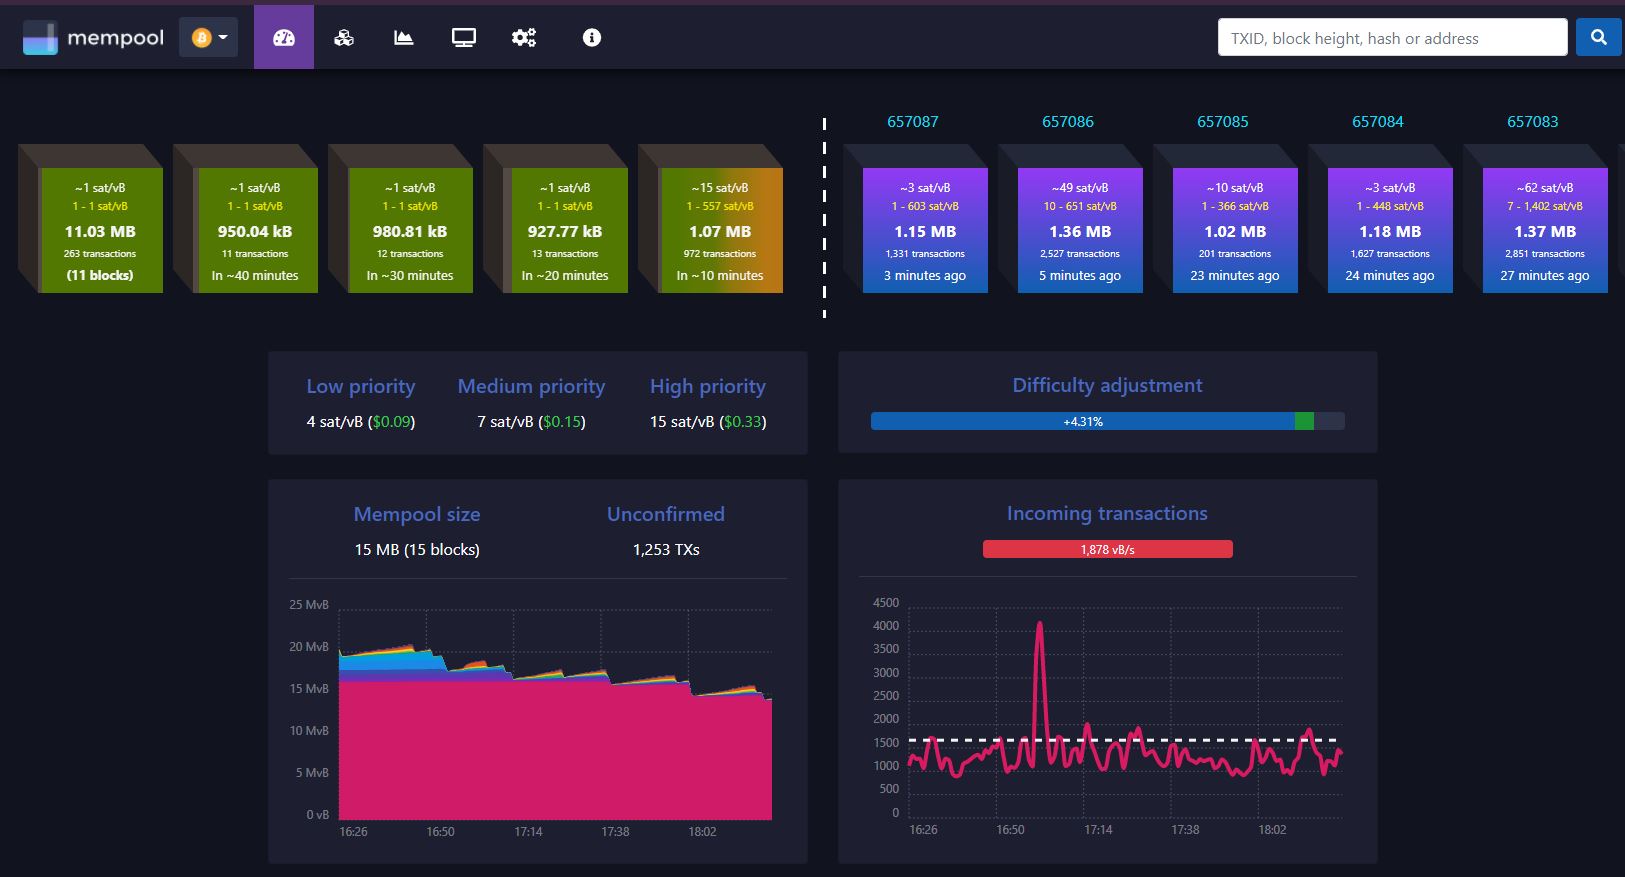This screenshot has height=877, width=1625.
Task: Click the Incoming transactions heading link
Action: pos(1107,513)
